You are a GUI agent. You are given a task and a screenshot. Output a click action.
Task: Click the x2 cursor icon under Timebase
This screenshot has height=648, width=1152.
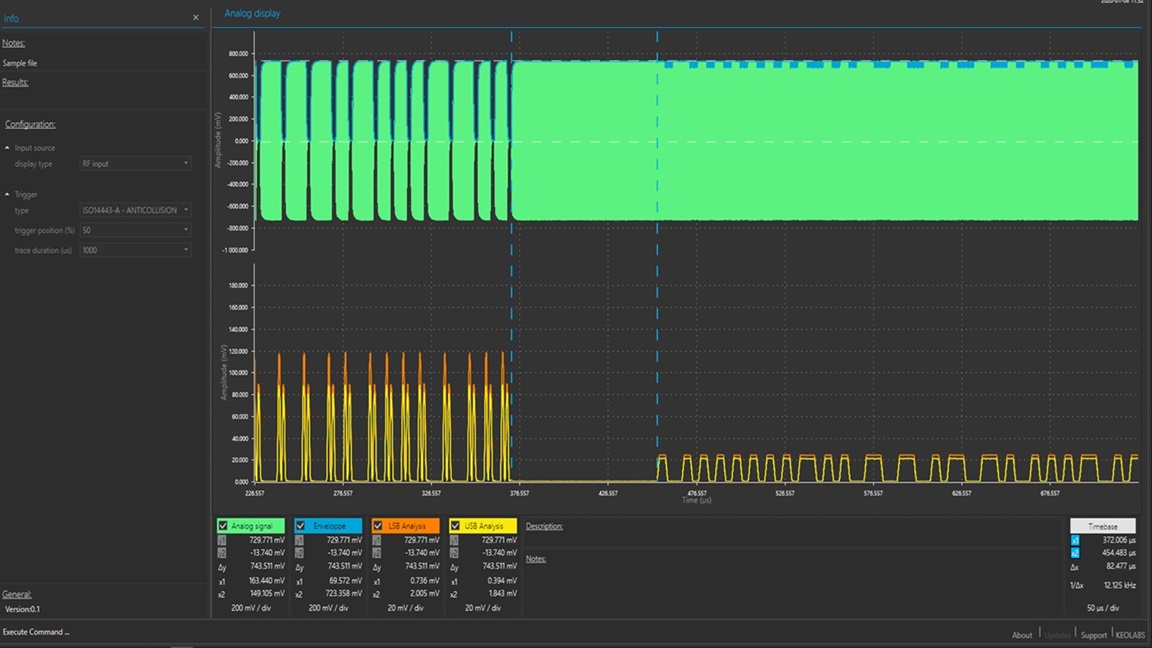pyautogui.click(x=1075, y=552)
